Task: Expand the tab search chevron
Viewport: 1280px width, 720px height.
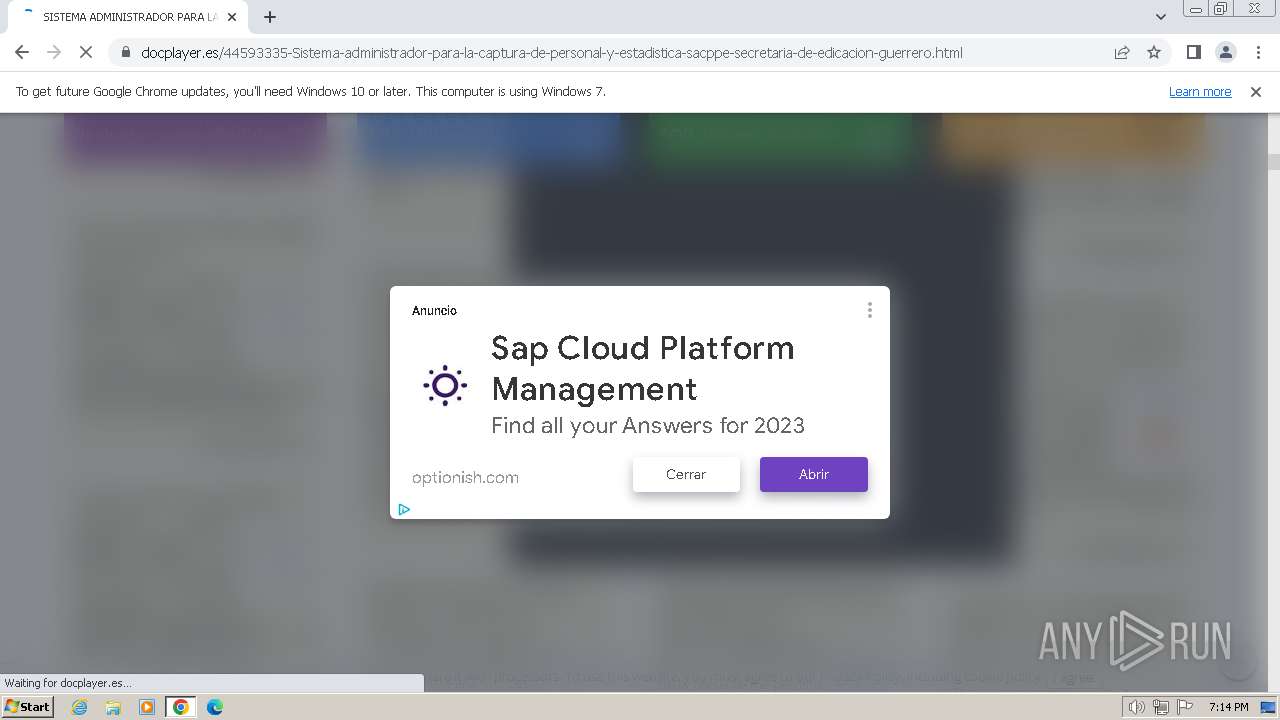Action: pyautogui.click(x=1161, y=17)
